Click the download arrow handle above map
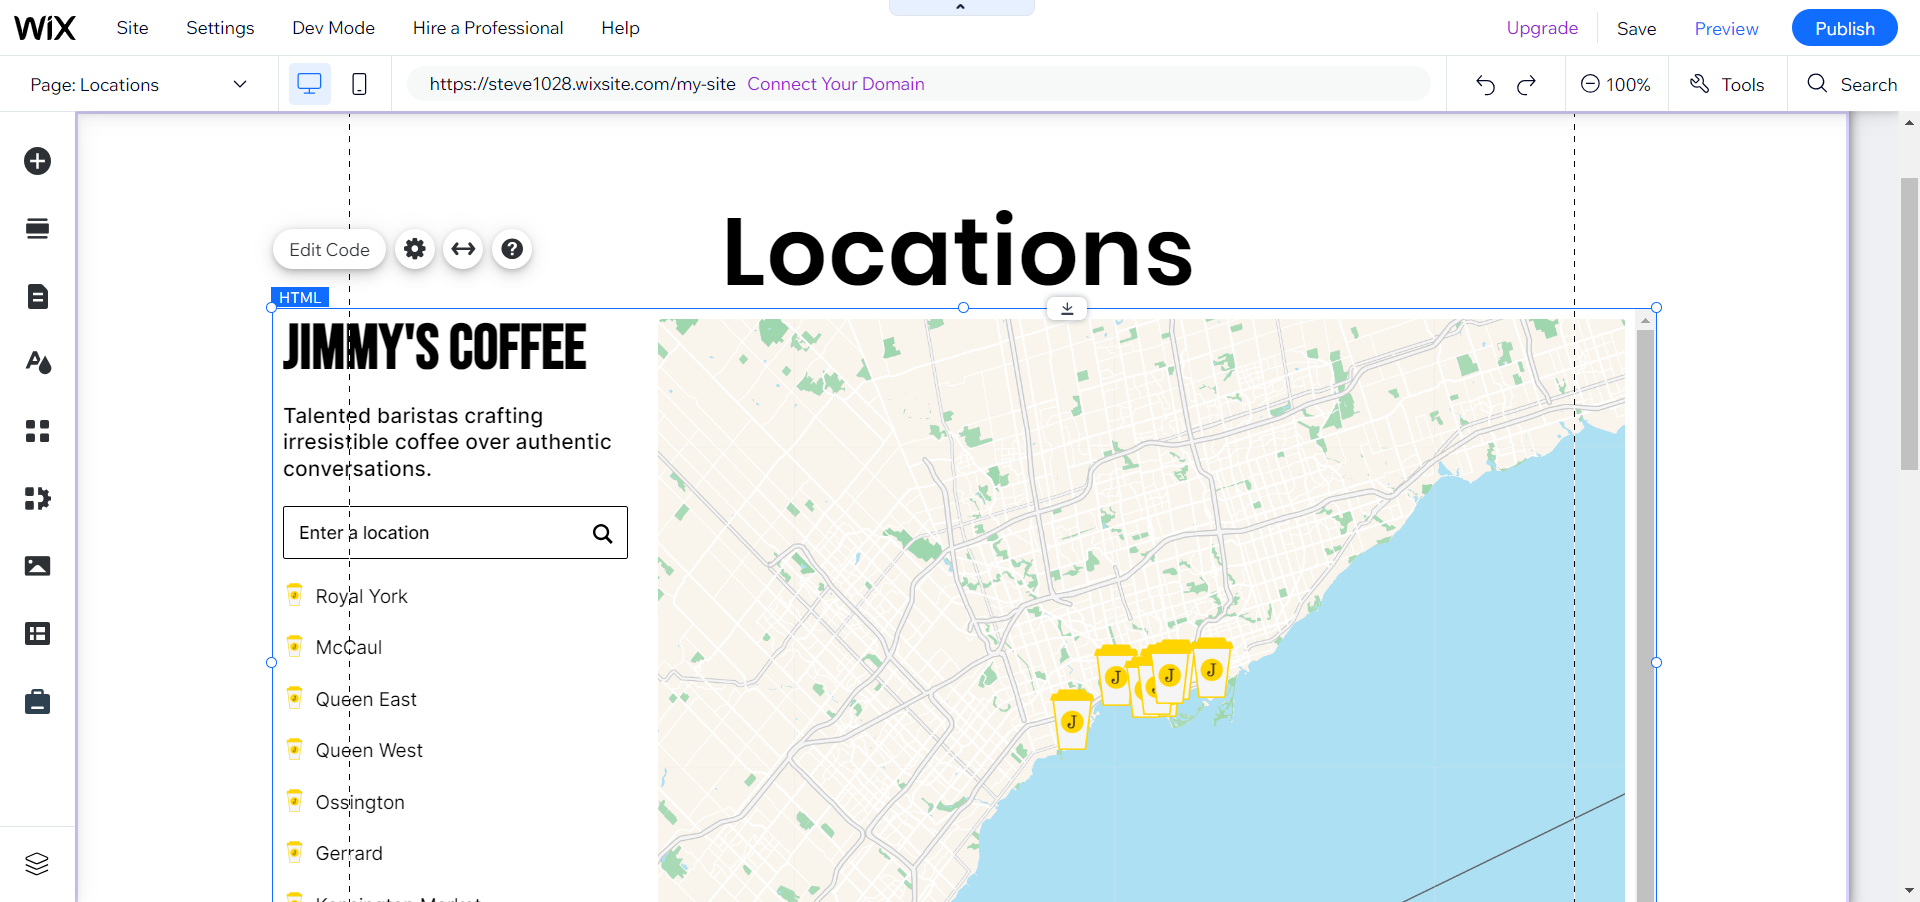 [x=1067, y=308]
